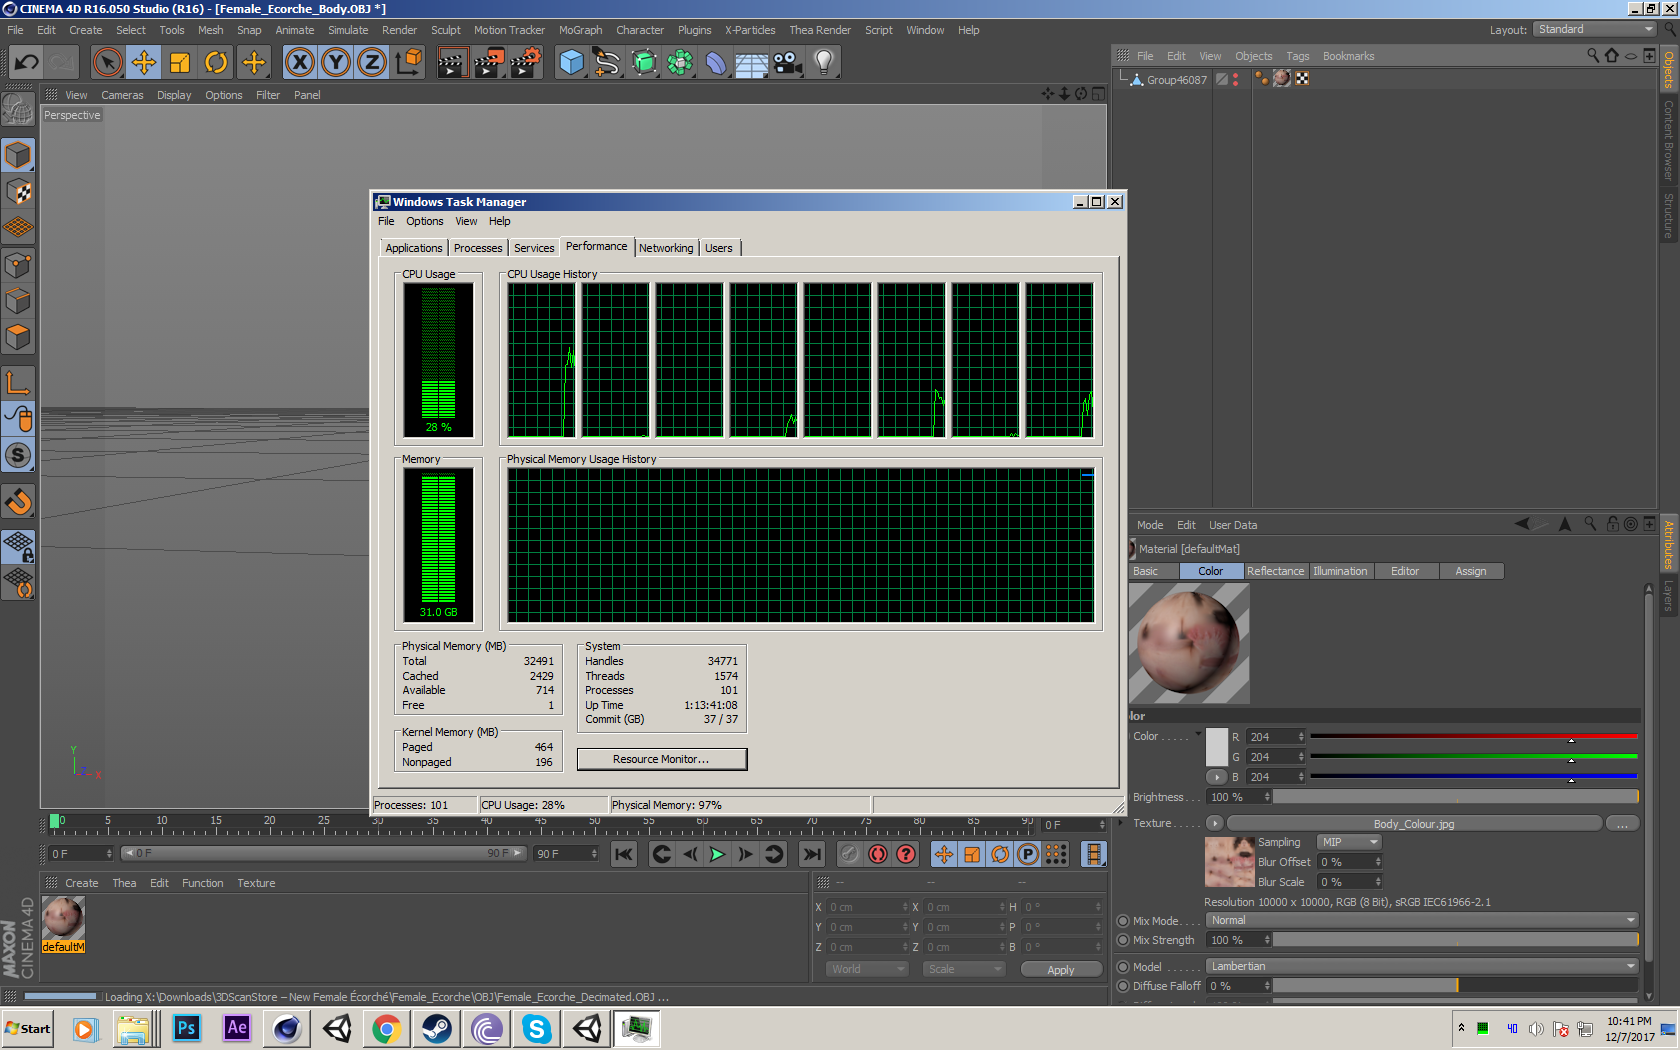Click the Body_Colour.jpg texture field
This screenshot has height=1050, width=1680.
click(1414, 823)
